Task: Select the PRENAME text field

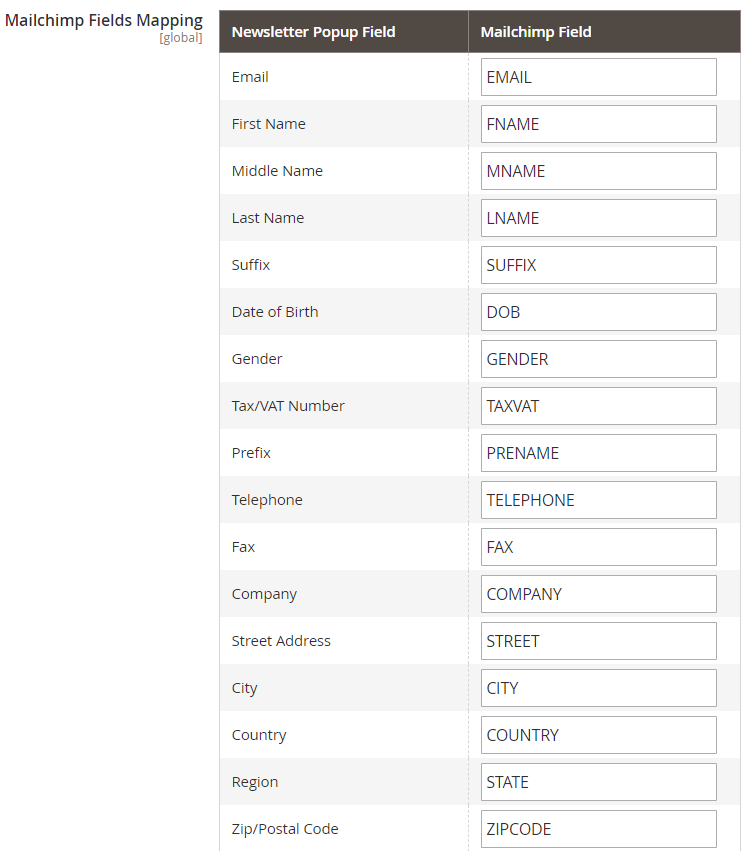Action: point(598,453)
